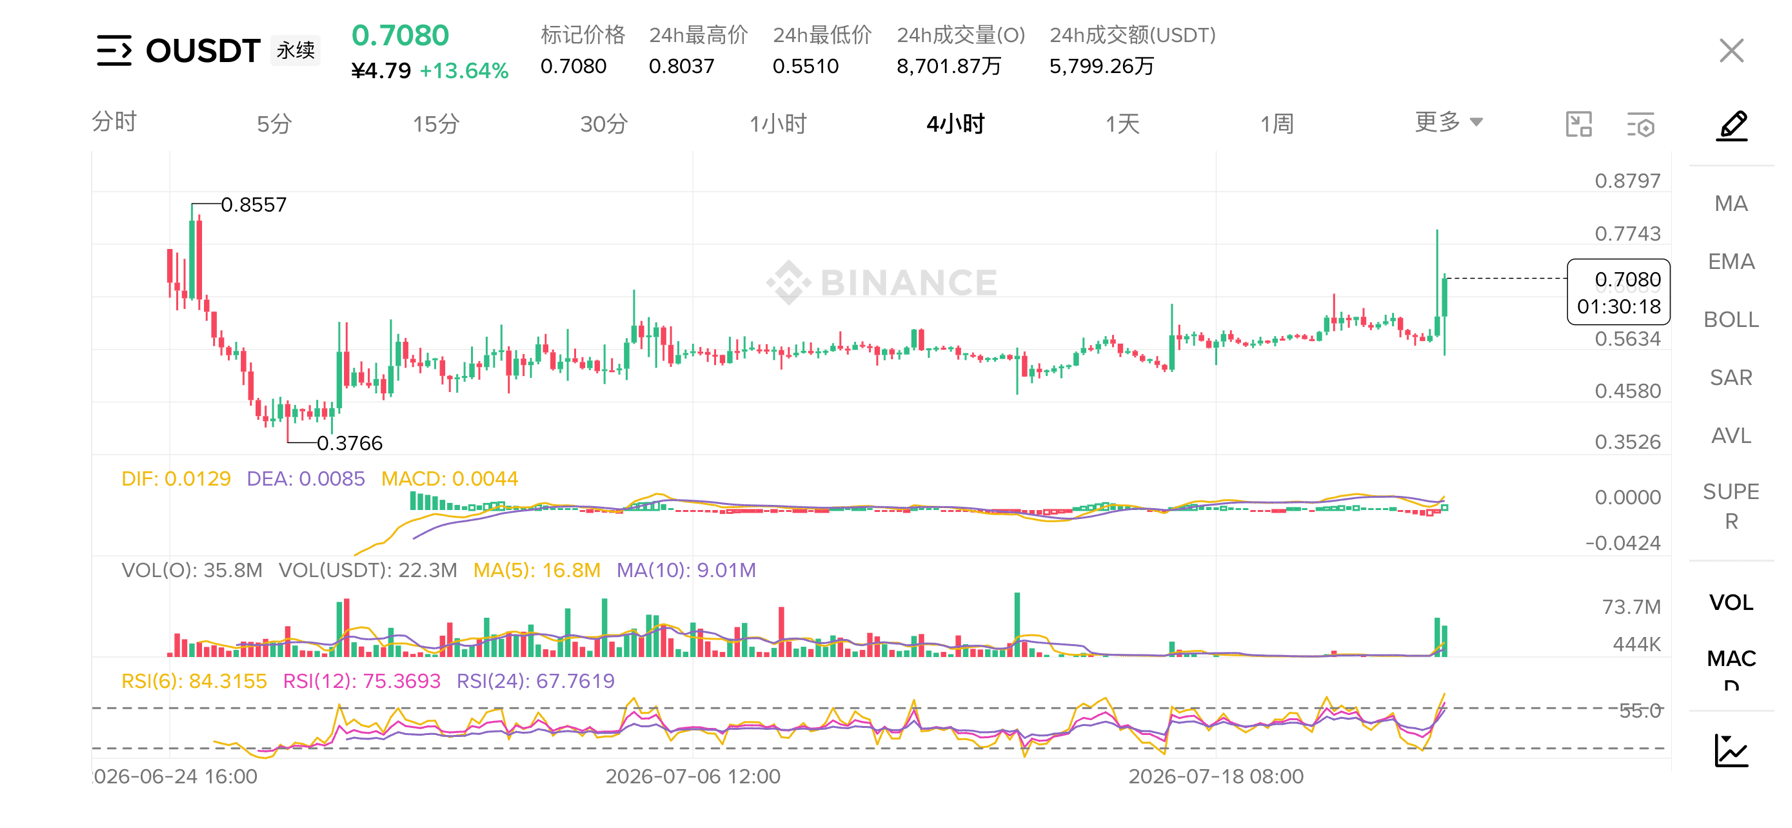Click the VOL(O): 35.8M readout
This screenshot has width=1792, height=828.
tap(192, 570)
